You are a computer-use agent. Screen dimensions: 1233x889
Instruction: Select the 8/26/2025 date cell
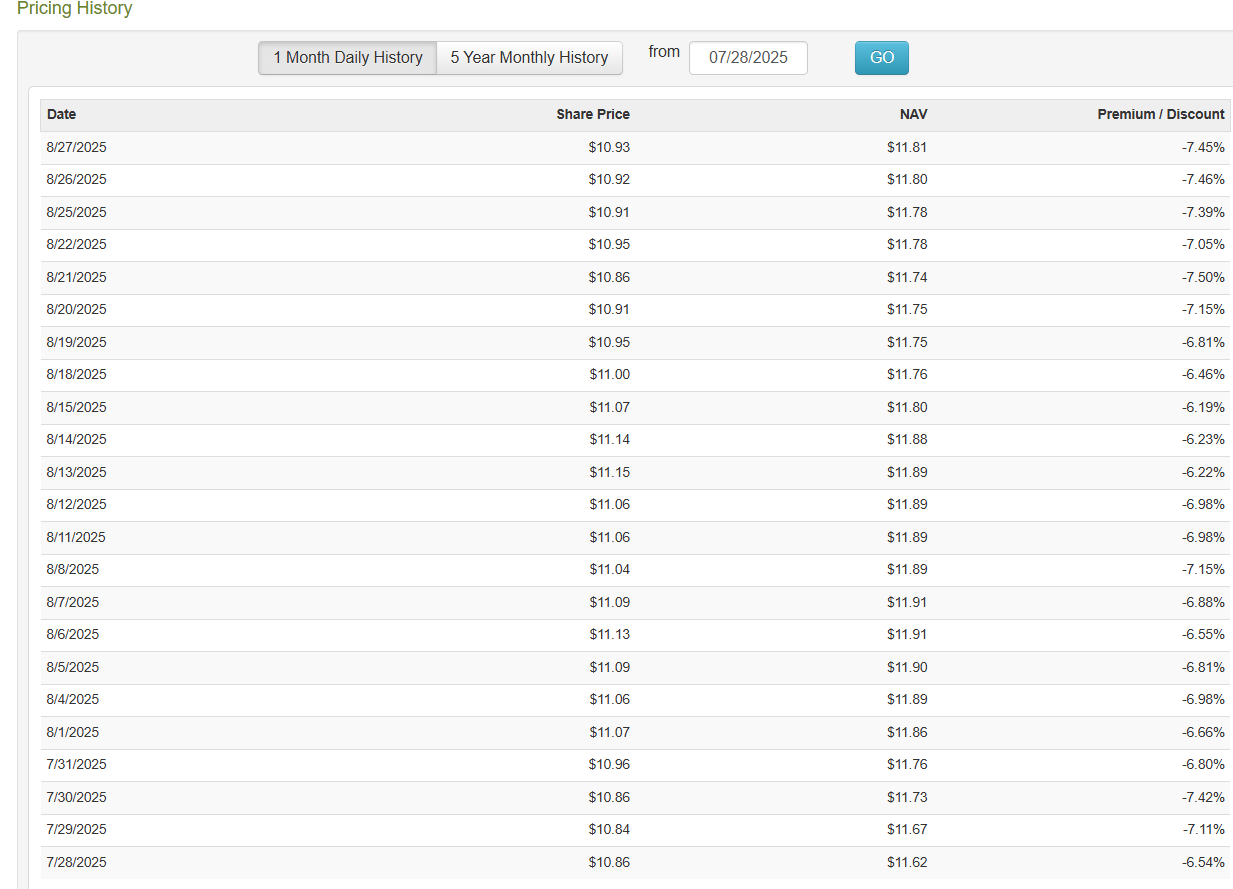click(76, 180)
